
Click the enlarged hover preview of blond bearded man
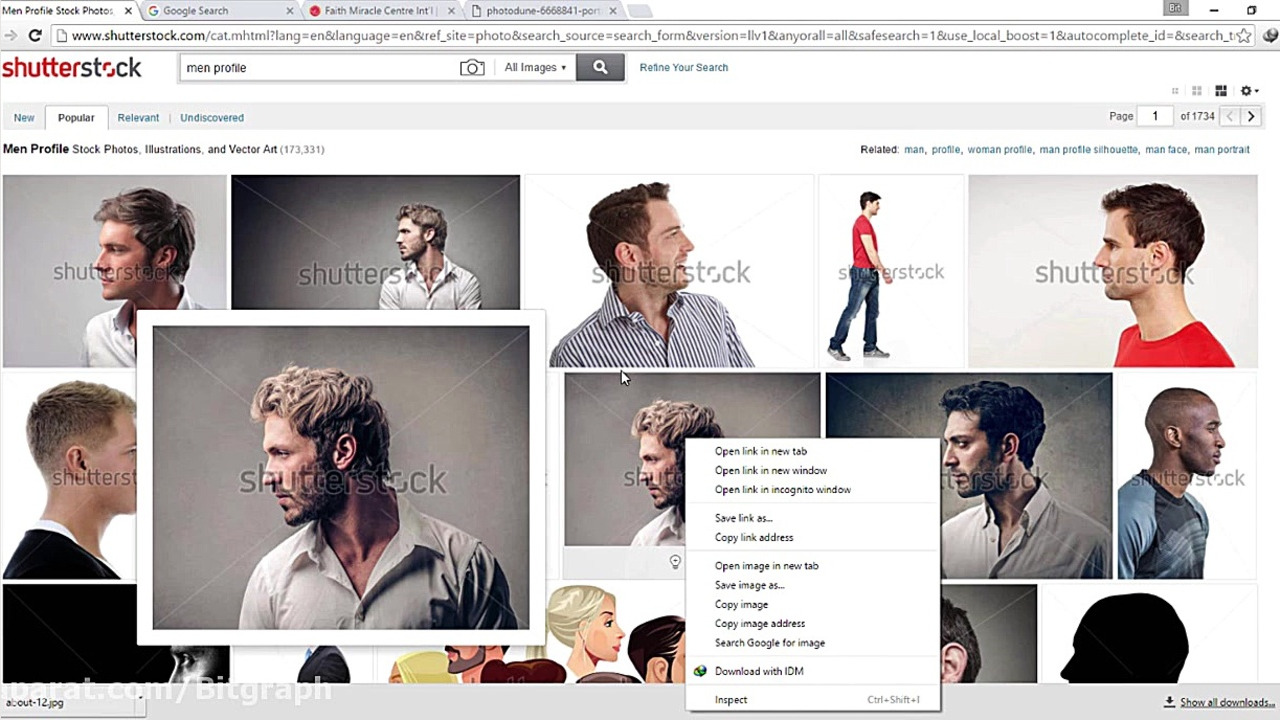pyautogui.click(x=341, y=478)
